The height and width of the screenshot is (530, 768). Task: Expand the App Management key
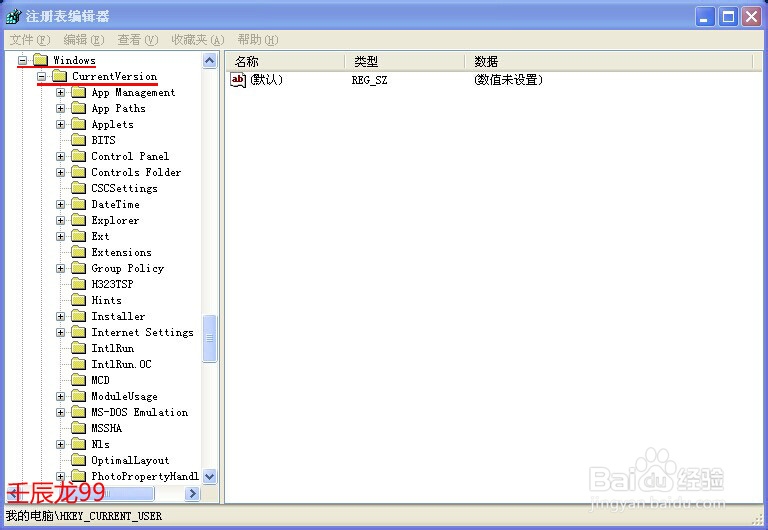click(x=60, y=93)
